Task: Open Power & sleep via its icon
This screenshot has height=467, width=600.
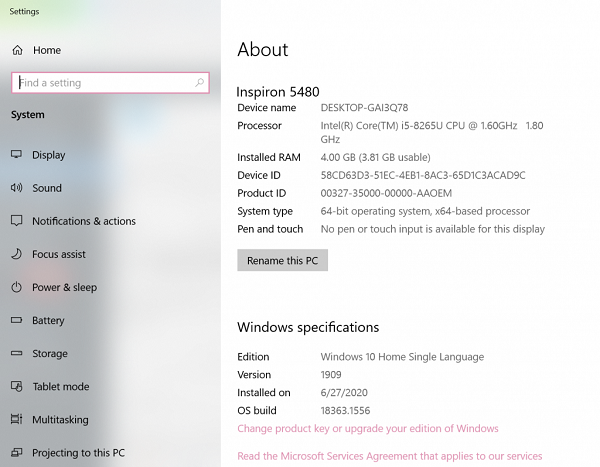Action: tap(17, 287)
